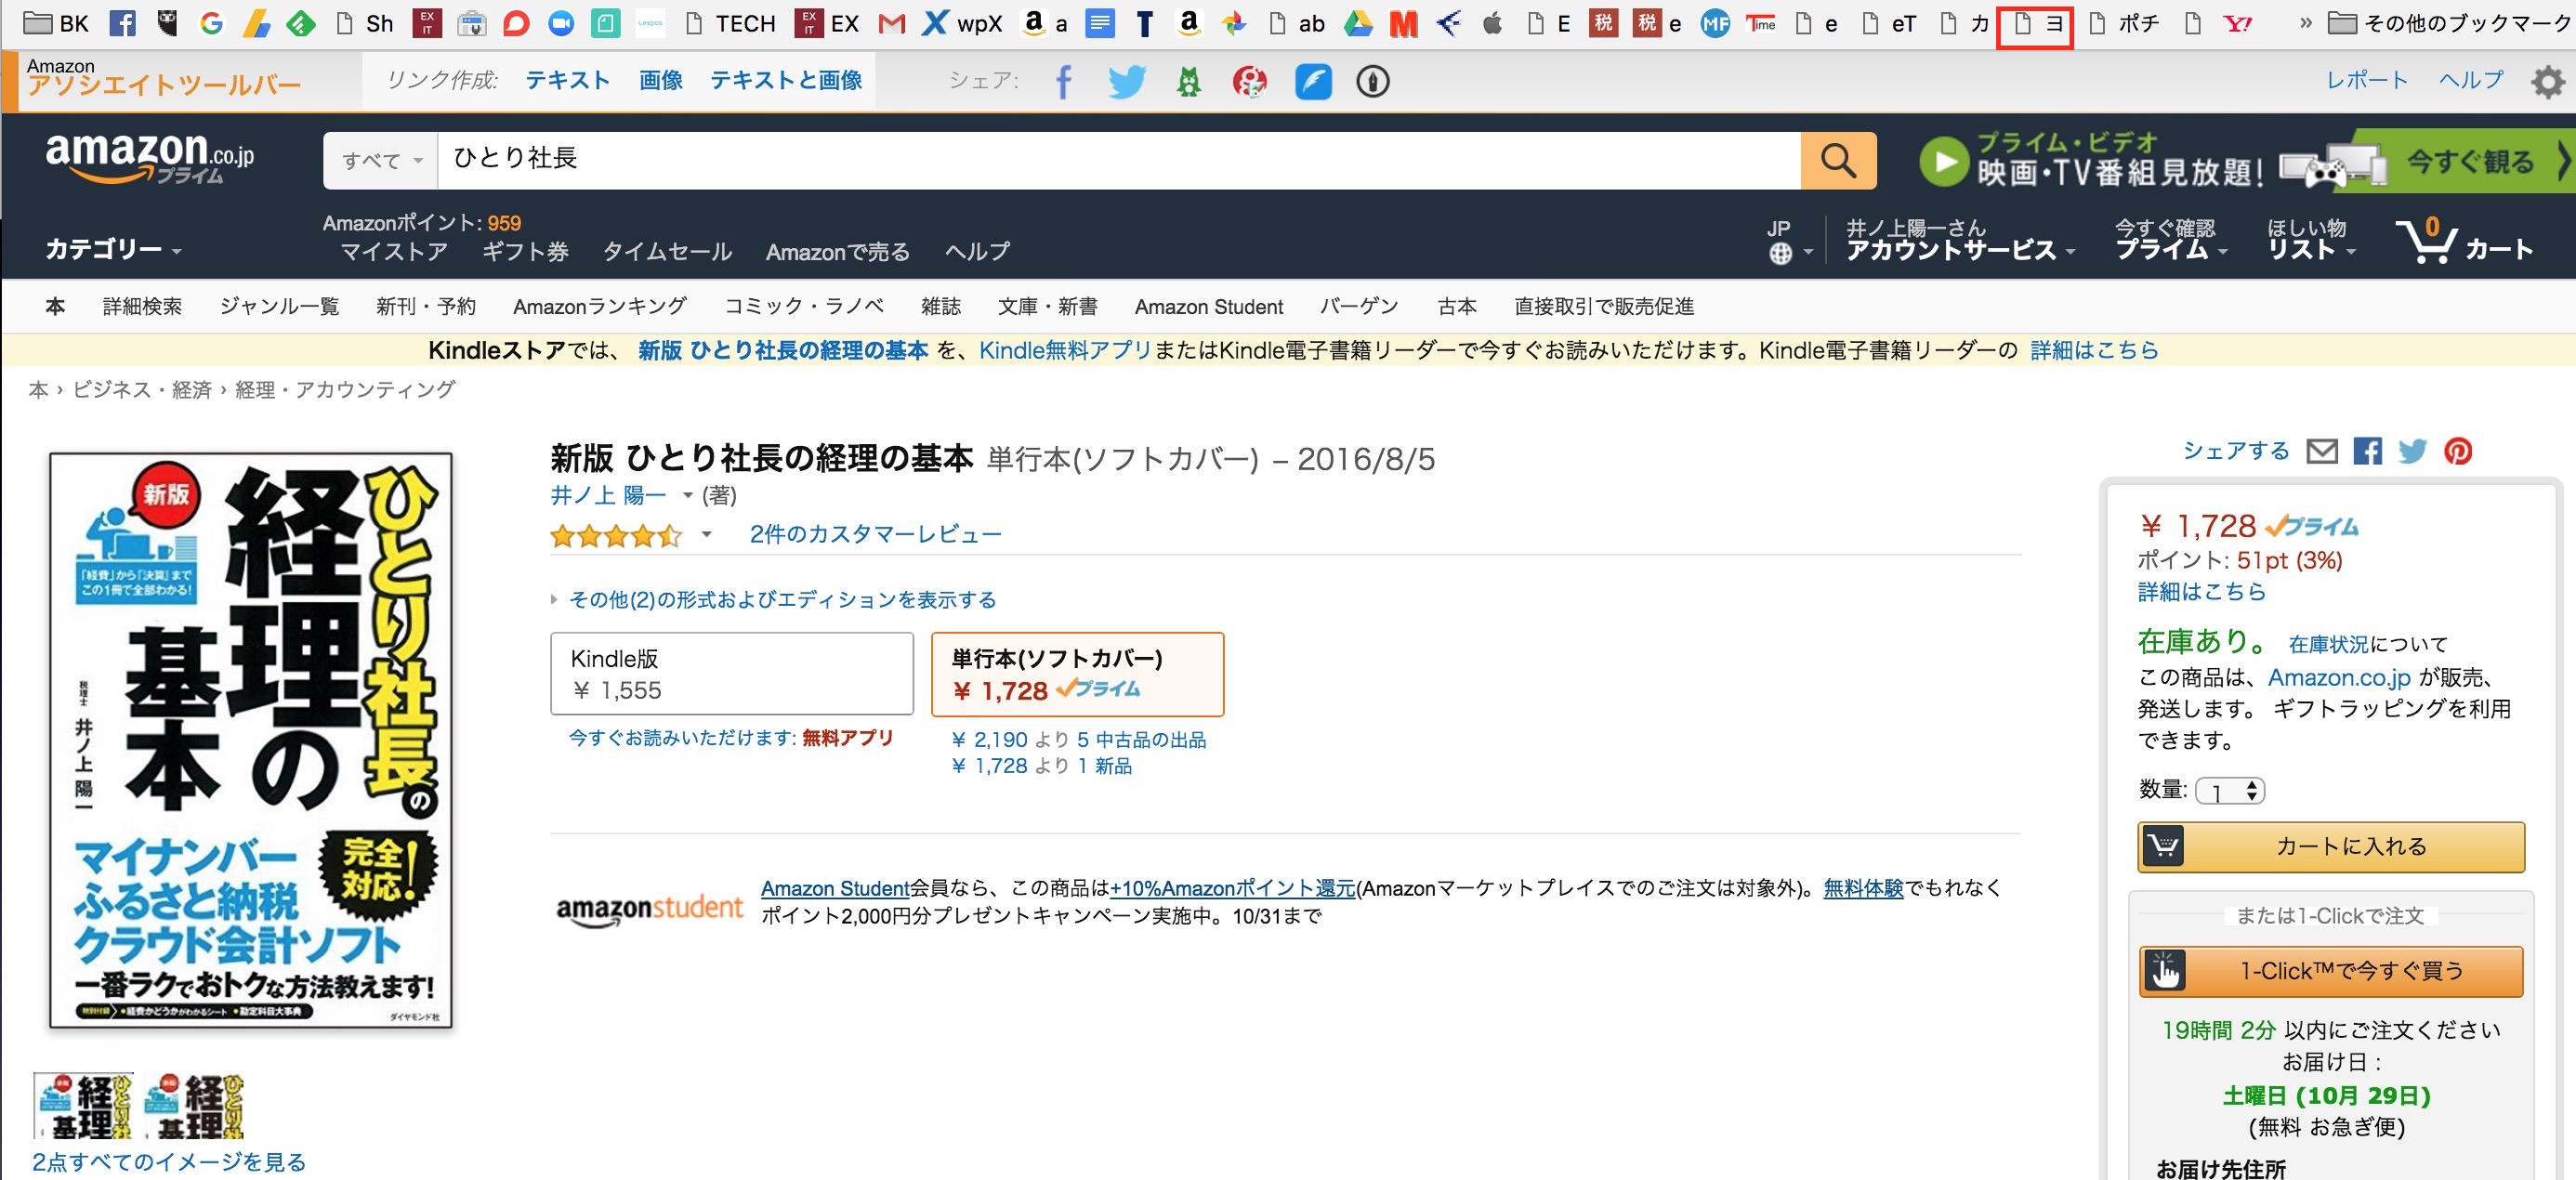Share via Facebook in Associates toolbar
This screenshot has height=1180, width=2576.
pos(1063,81)
